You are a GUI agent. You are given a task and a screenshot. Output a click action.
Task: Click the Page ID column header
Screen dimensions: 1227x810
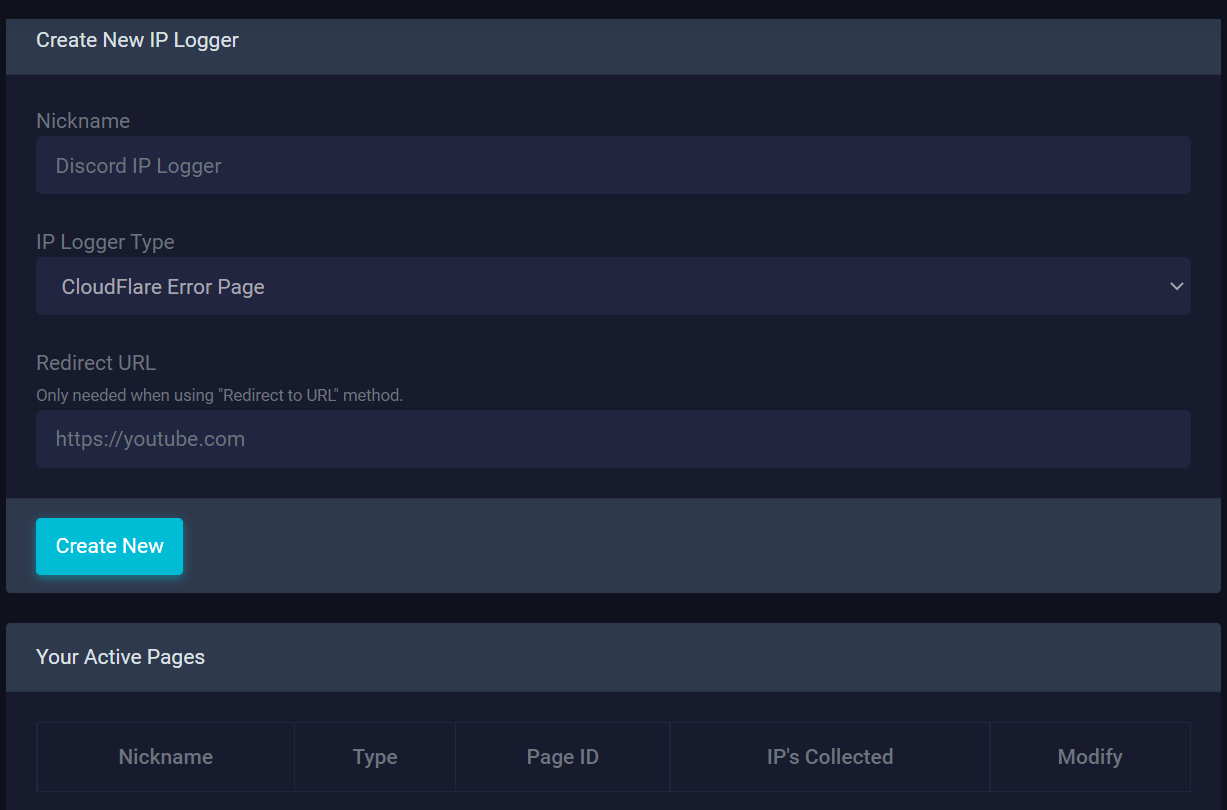tap(563, 757)
